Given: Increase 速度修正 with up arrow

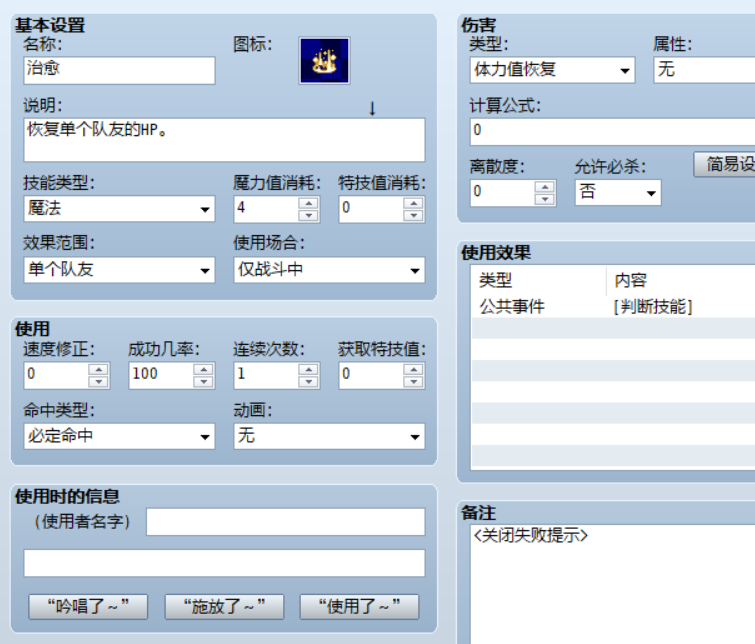Looking at the screenshot, I should point(98,370).
